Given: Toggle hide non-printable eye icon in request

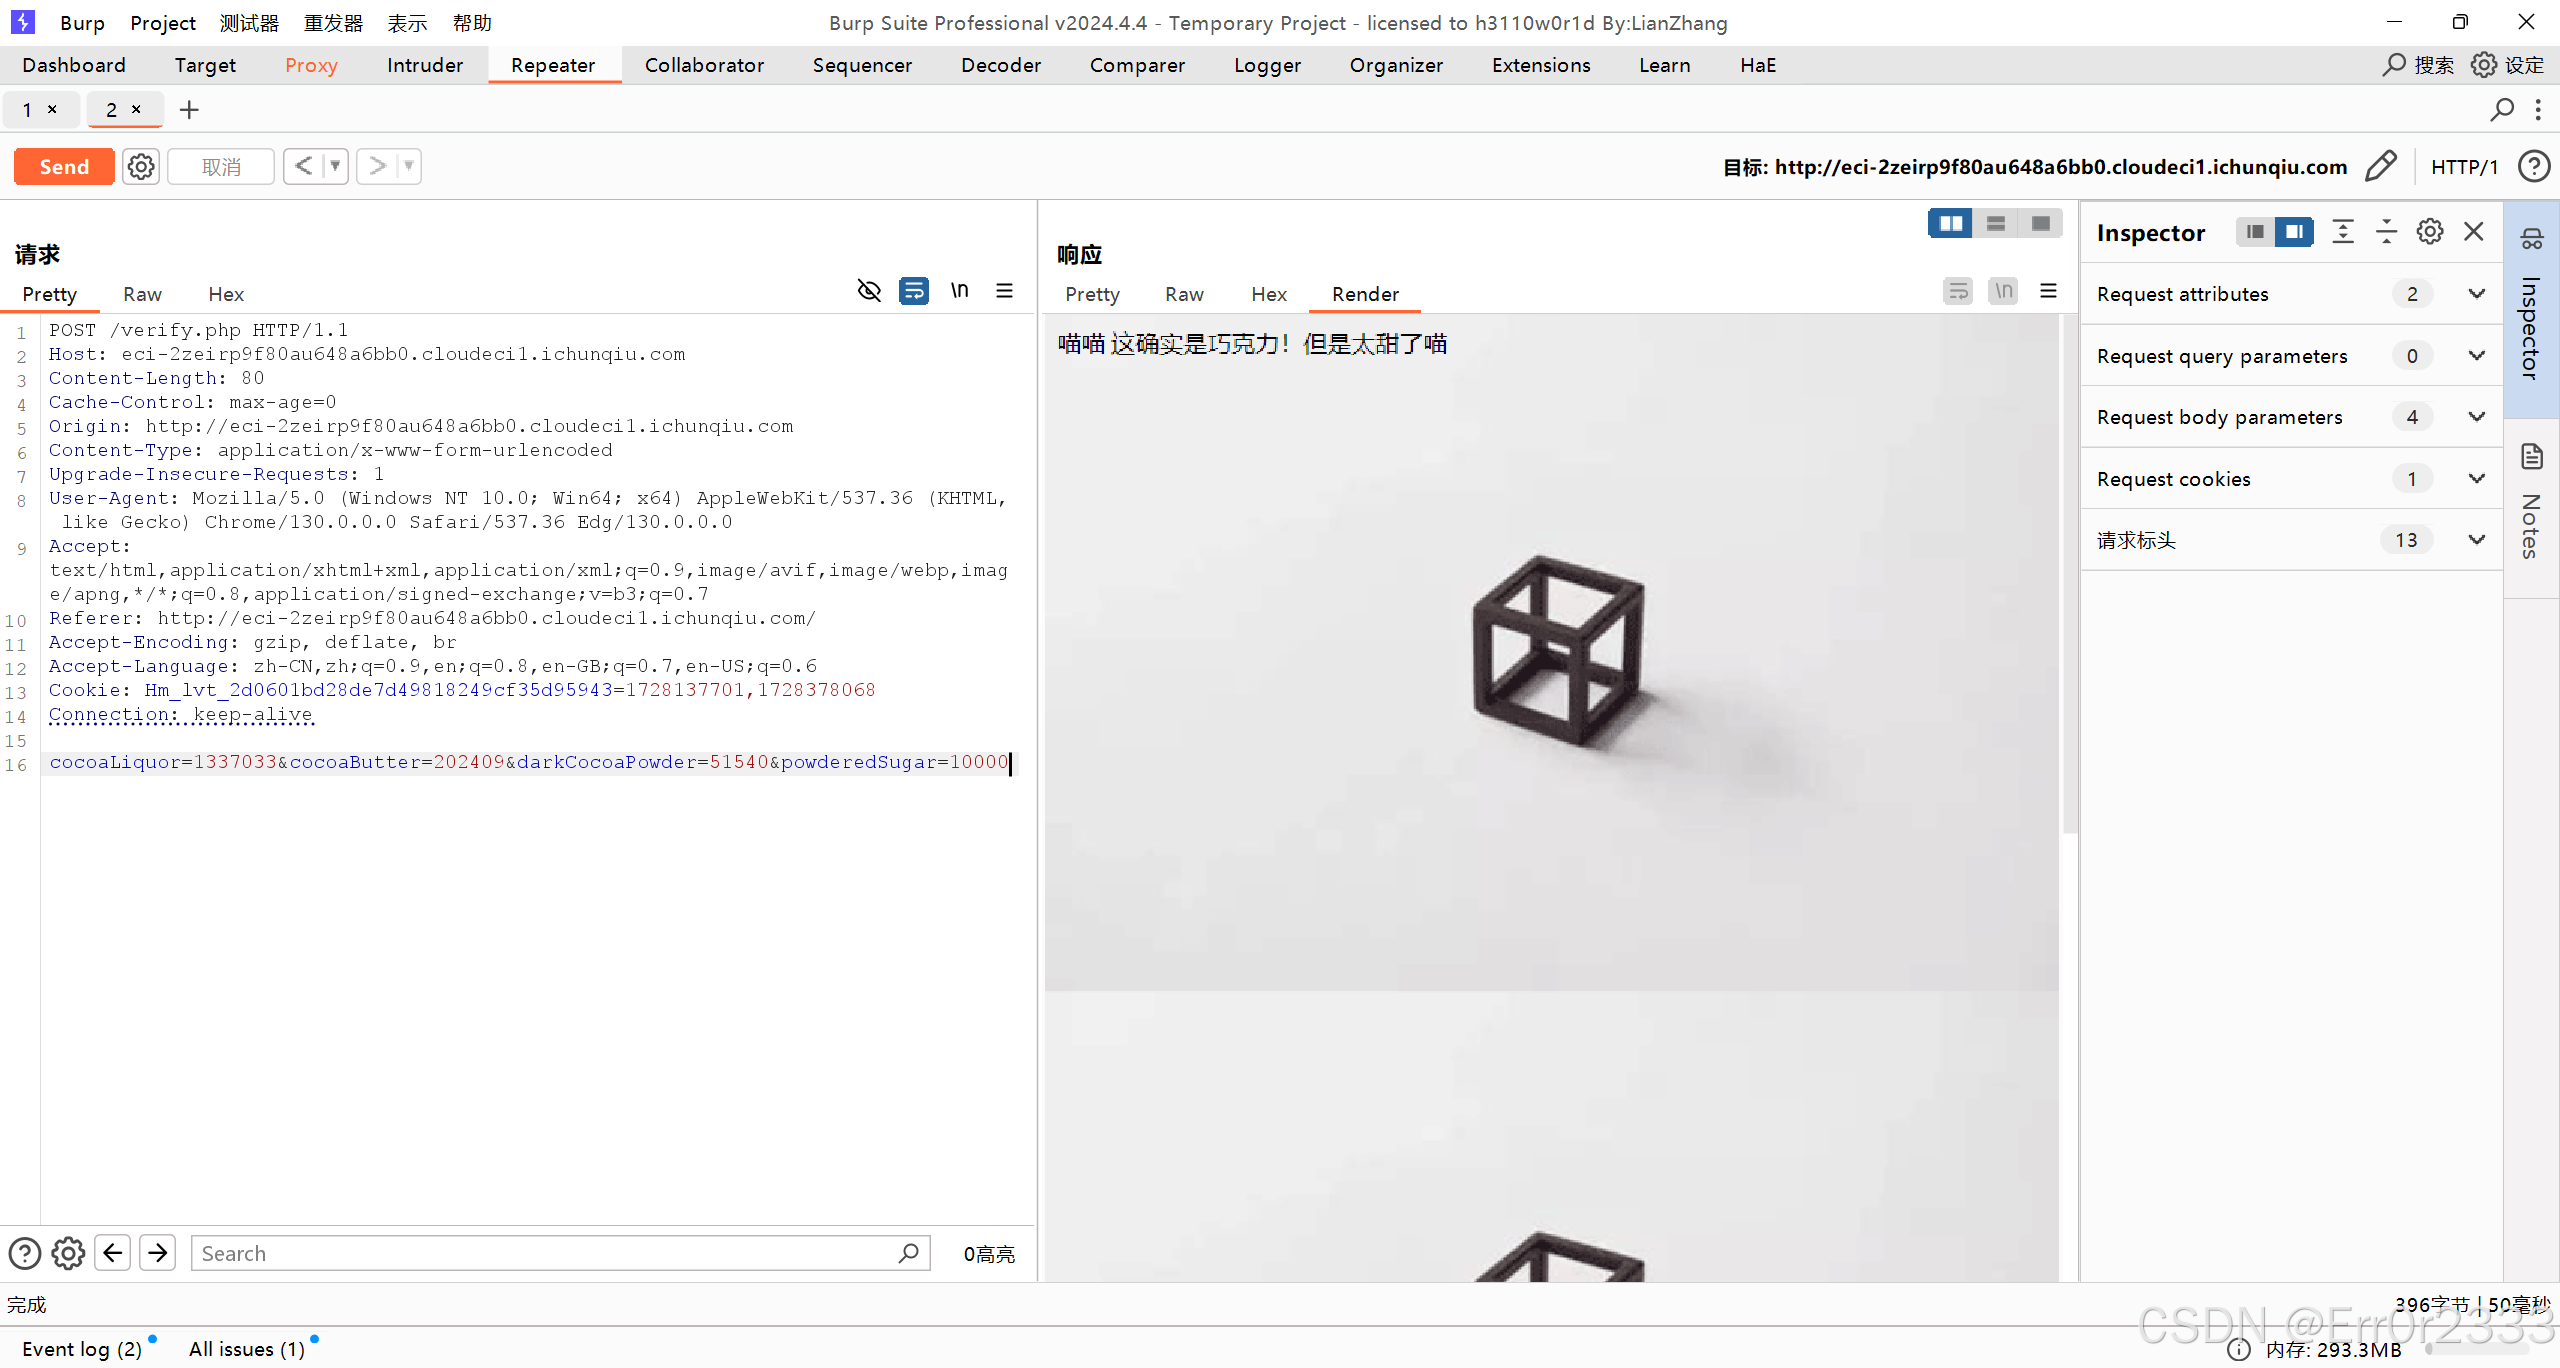Looking at the screenshot, I should click(869, 291).
